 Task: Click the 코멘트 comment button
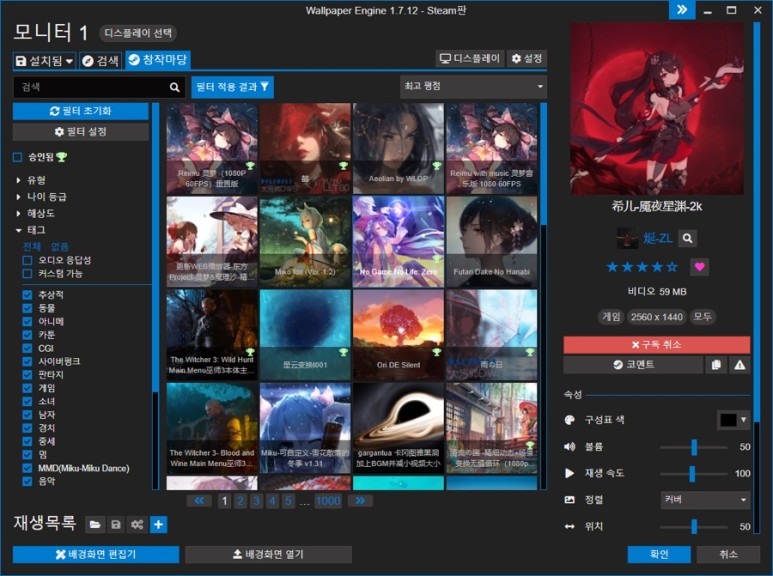[633, 365]
